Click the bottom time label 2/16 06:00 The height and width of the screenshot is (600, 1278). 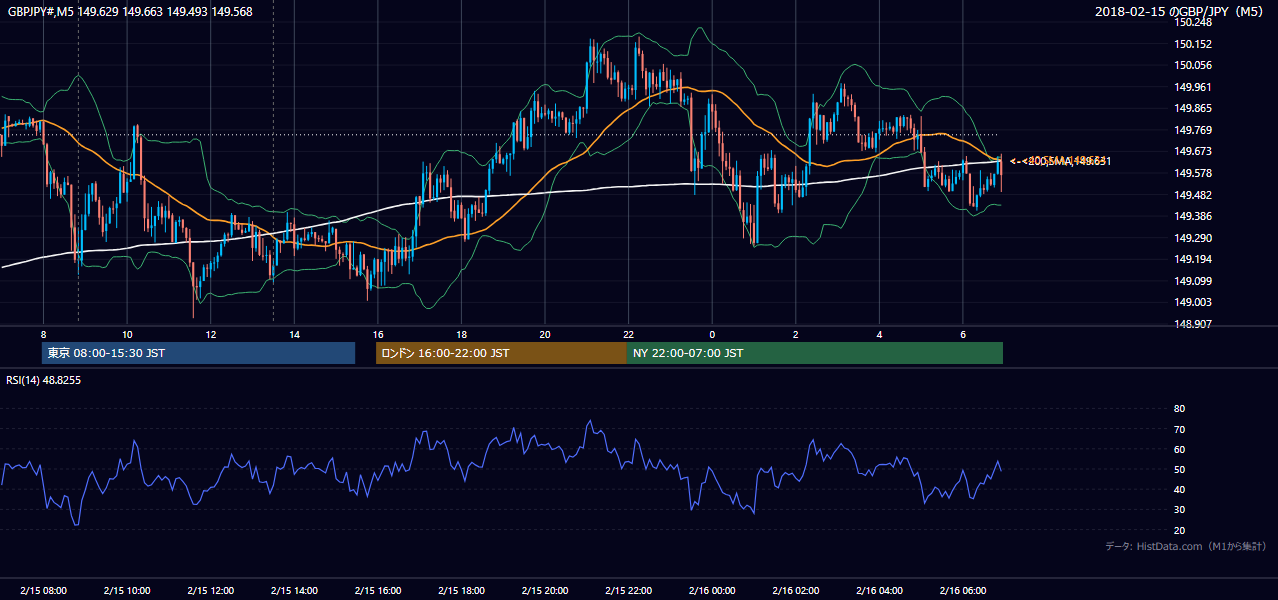(x=963, y=591)
